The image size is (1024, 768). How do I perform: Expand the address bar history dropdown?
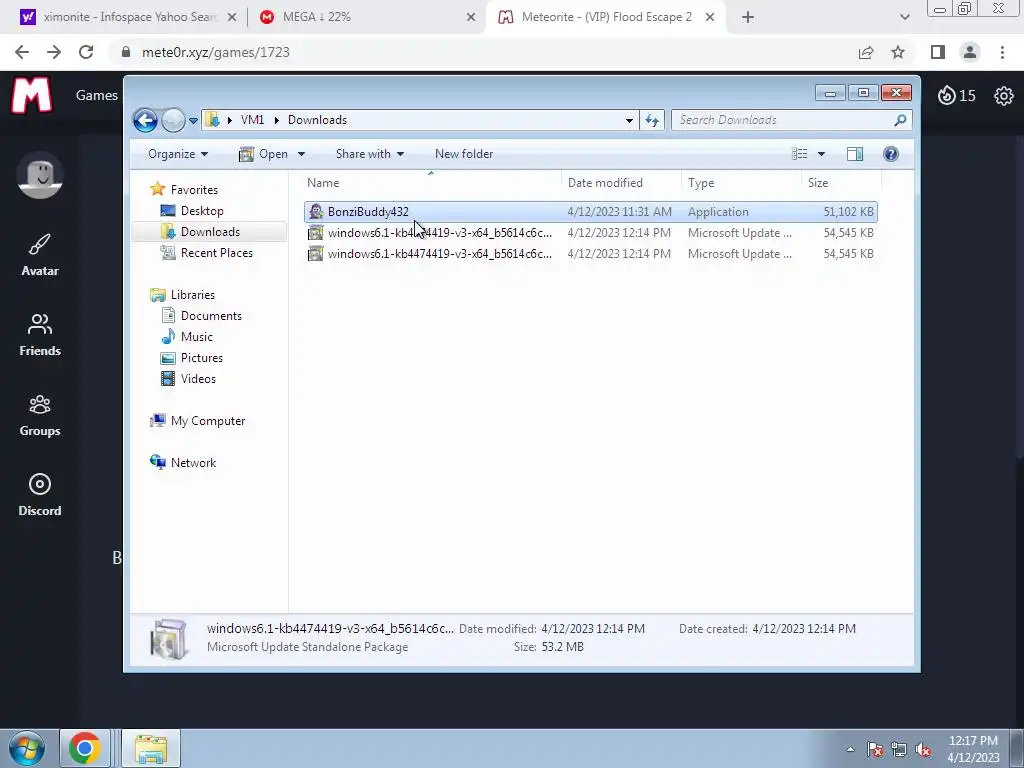(x=629, y=120)
